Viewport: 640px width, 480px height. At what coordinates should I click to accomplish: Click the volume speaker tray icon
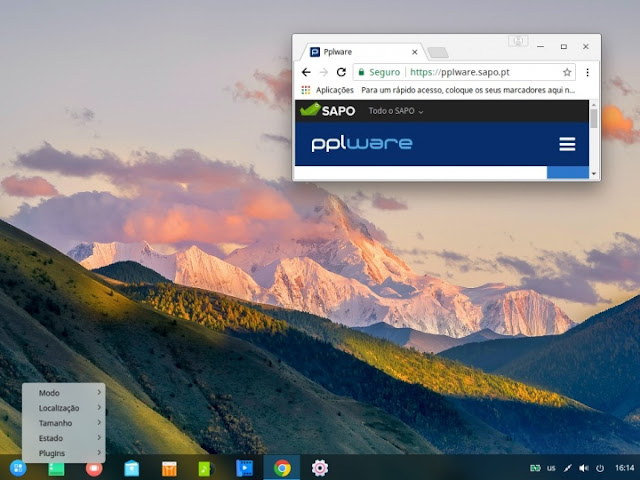click(584, 468)
